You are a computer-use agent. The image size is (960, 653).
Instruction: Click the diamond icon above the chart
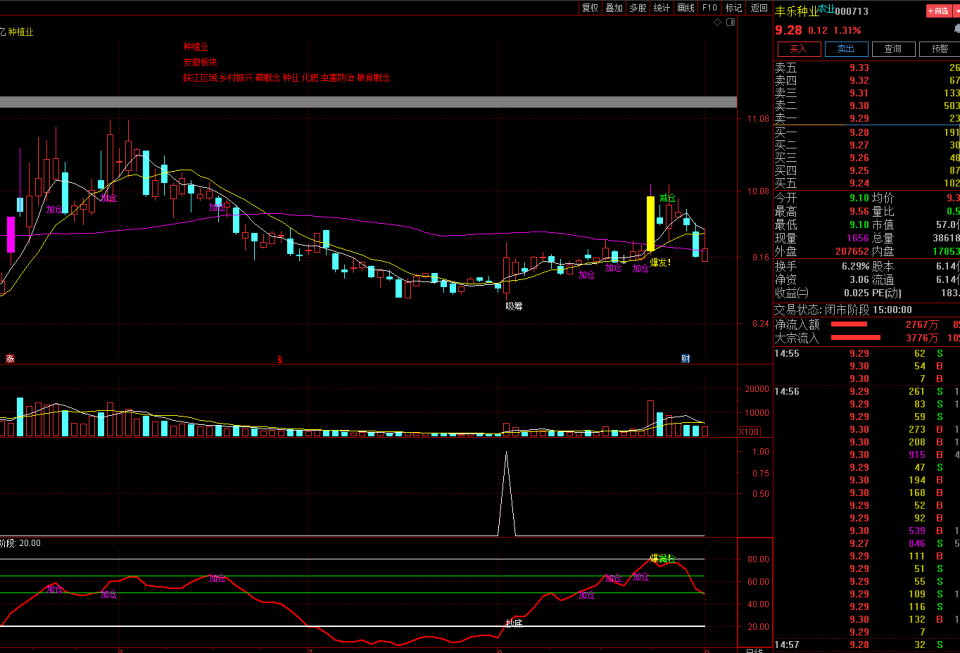718,22
